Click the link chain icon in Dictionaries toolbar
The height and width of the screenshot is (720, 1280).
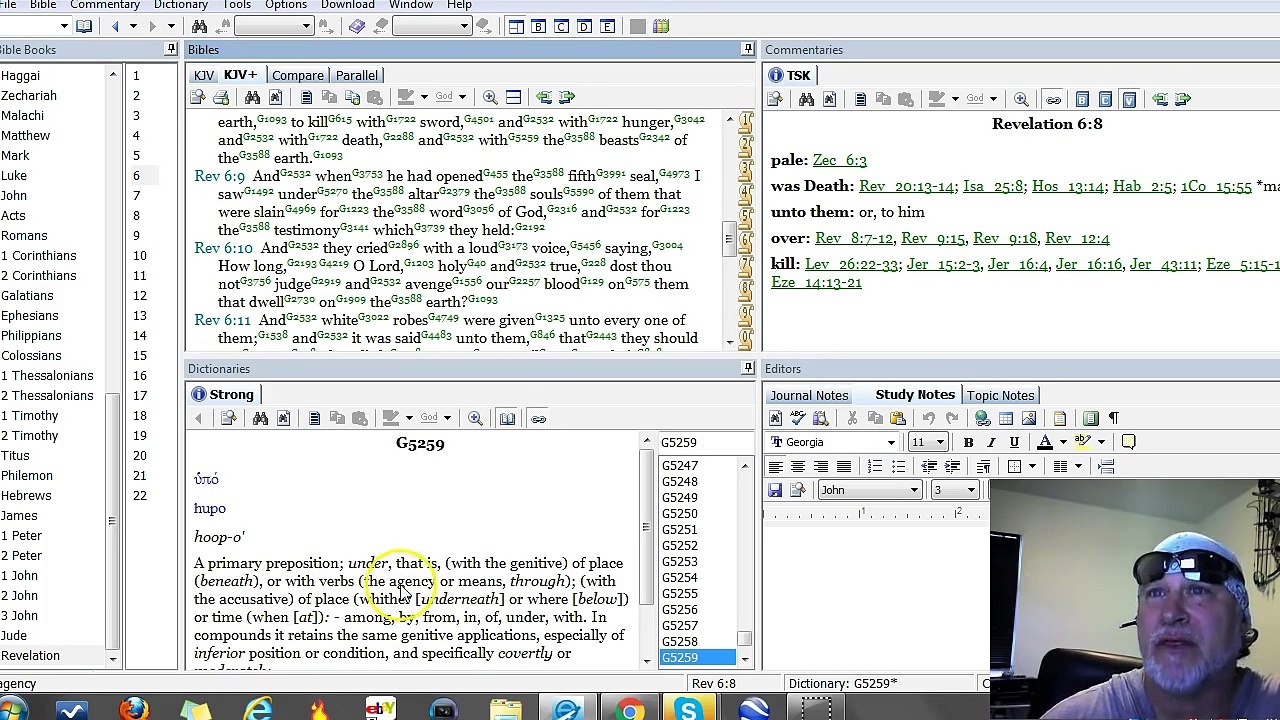pyautogui.click(x=538, y=418)
